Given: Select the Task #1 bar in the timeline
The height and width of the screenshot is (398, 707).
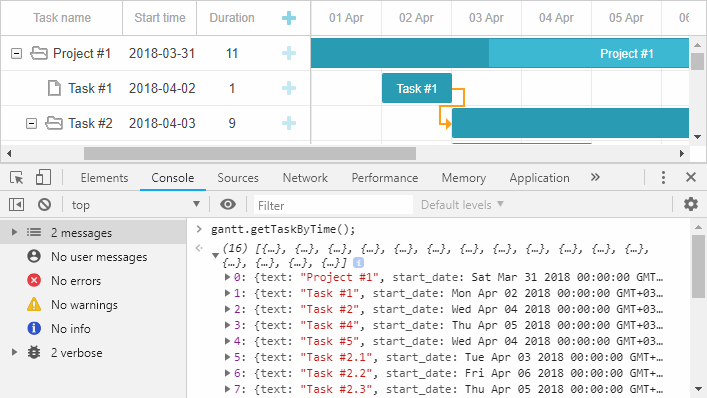Looking at the screenshot, I should pos(417,88).
